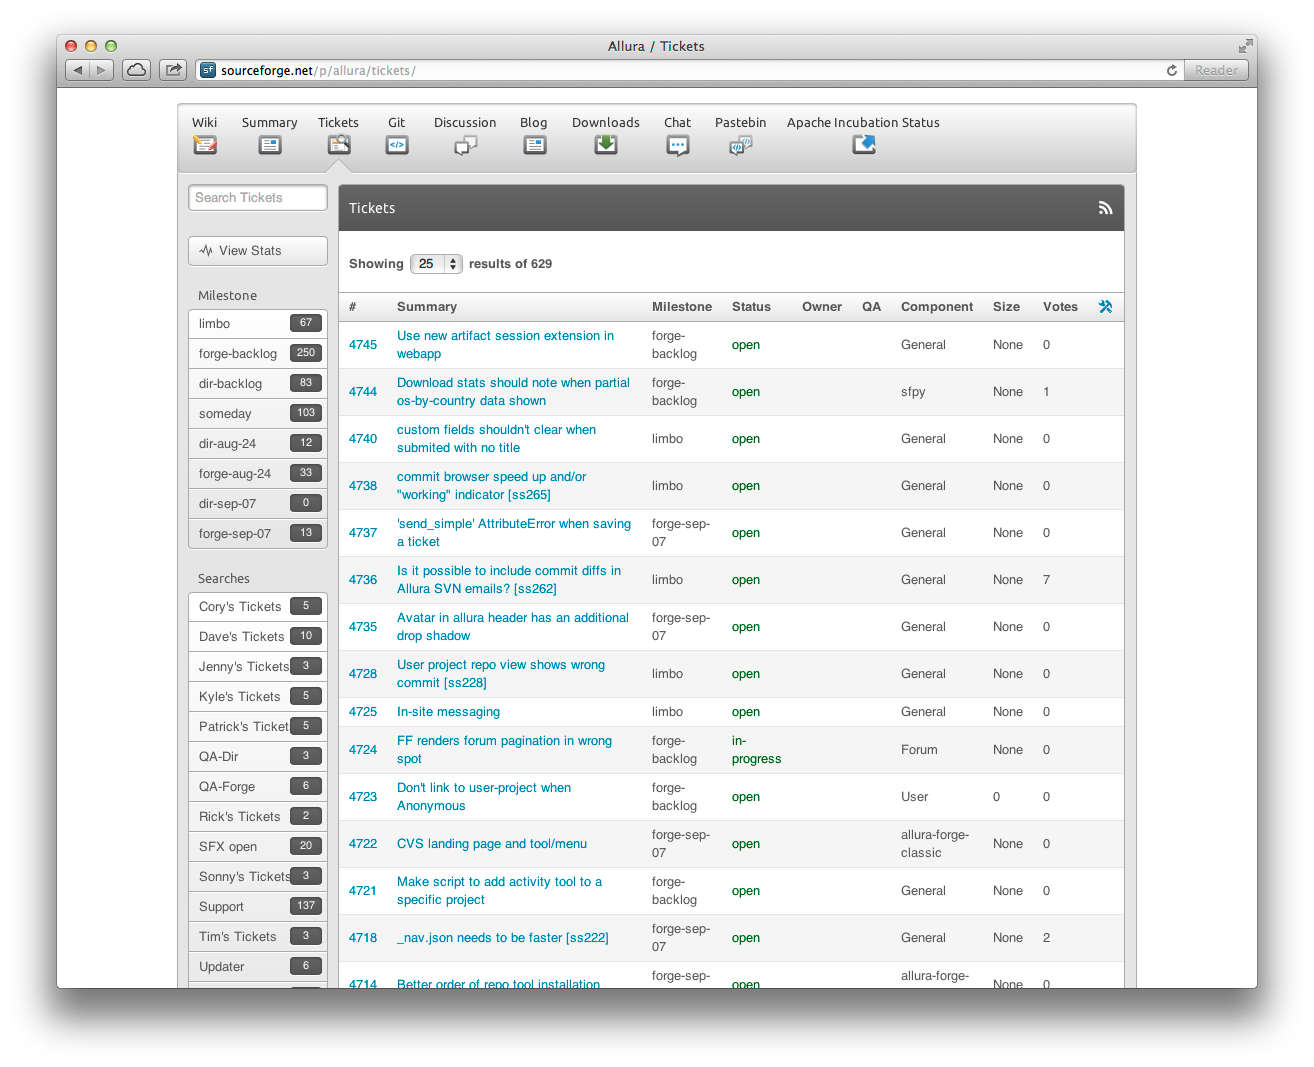The height and width of the screenshot is (1067, 1314).
Task: Go forward in Safari history
Action: [101, 70]
